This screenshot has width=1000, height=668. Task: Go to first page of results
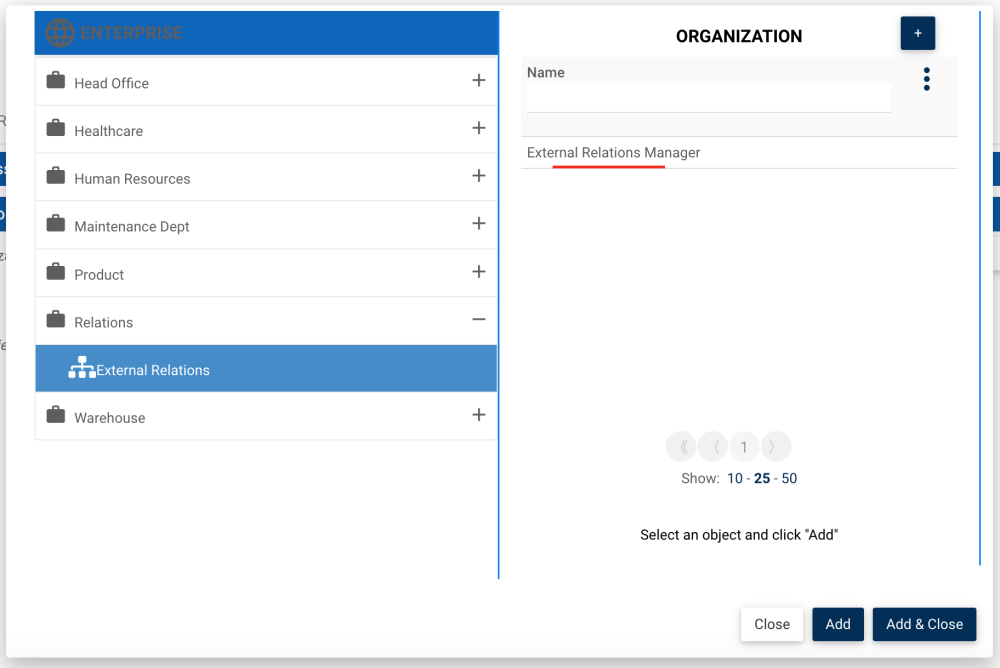click(x=682, y=447)
